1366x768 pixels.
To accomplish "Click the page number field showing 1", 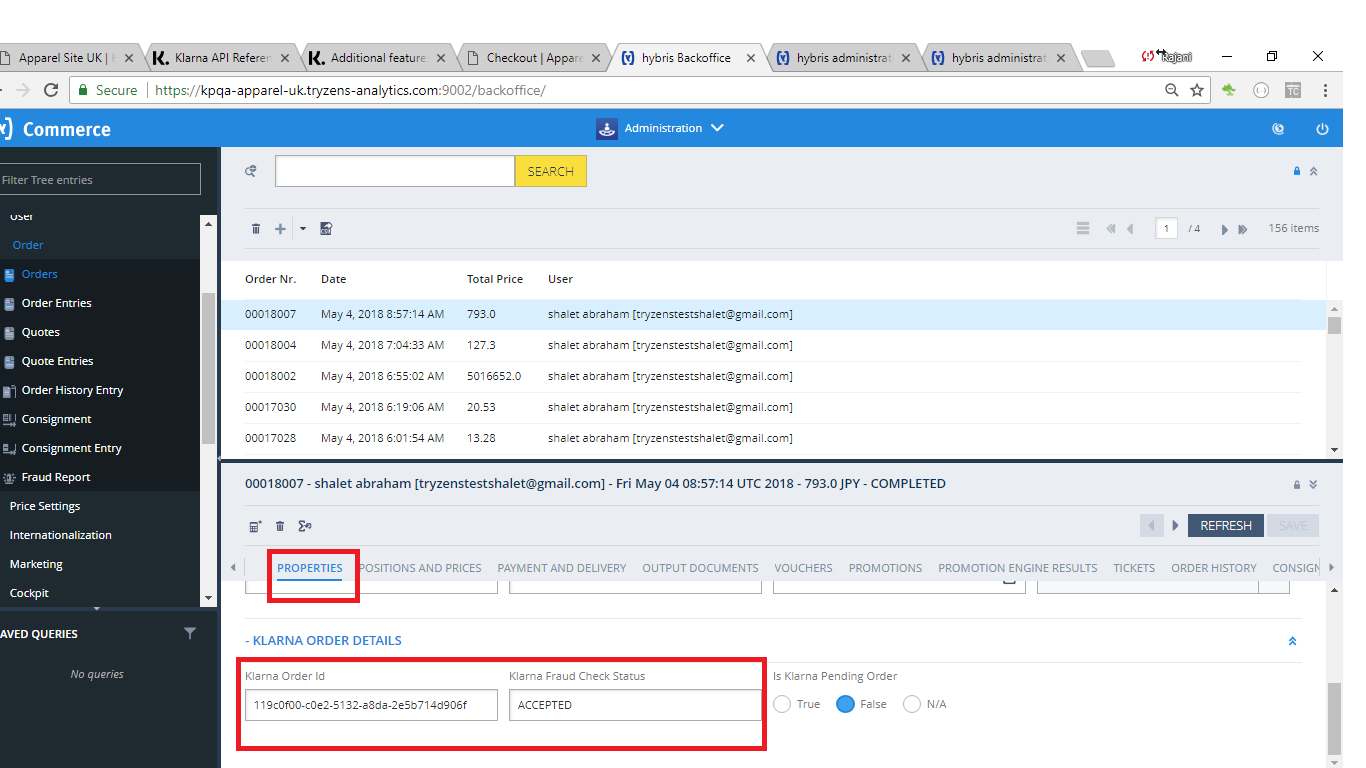I will click(x=1166, y=229).
